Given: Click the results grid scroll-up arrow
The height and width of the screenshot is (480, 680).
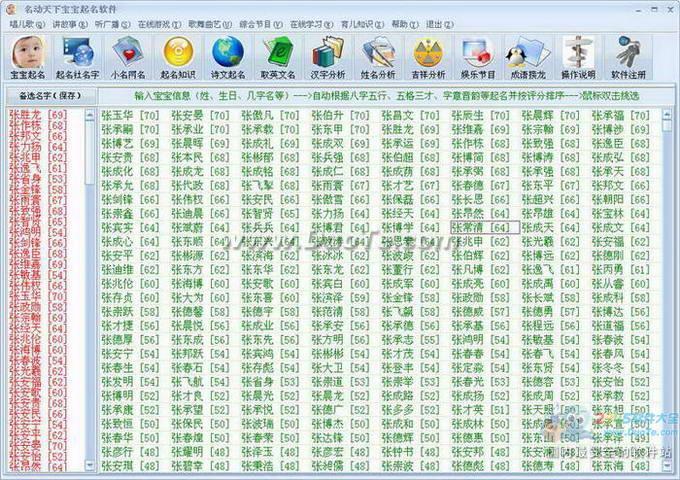Looking at the screenshot, I should point(667,115).
